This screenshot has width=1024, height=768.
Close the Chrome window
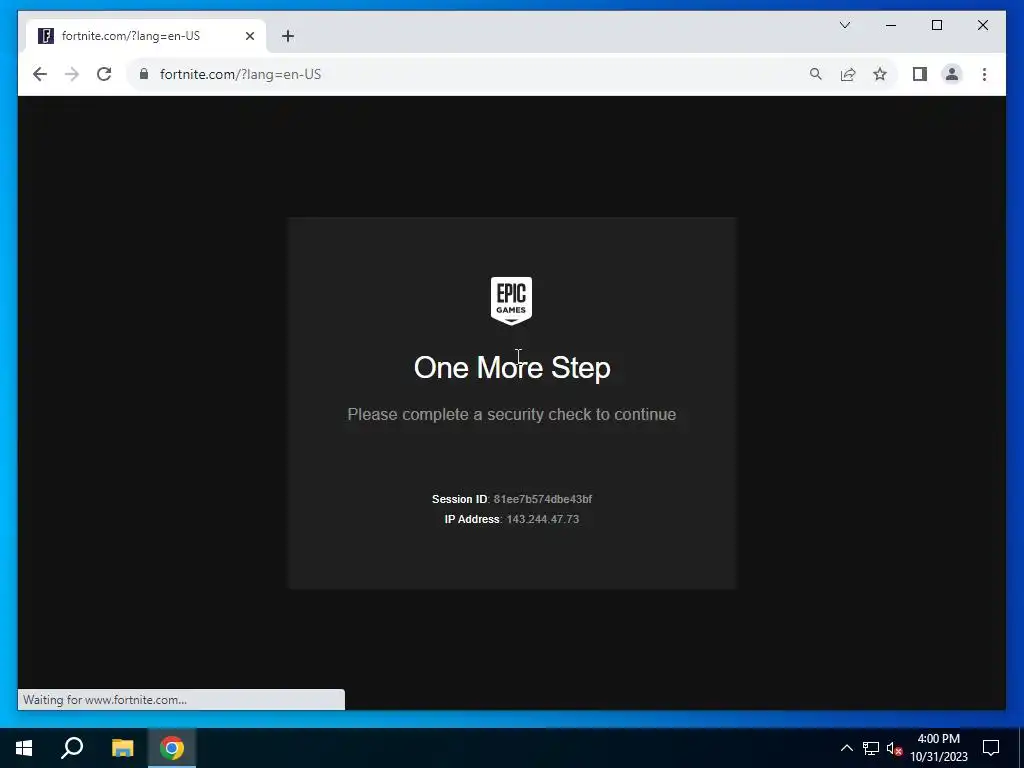click(982, 25)
